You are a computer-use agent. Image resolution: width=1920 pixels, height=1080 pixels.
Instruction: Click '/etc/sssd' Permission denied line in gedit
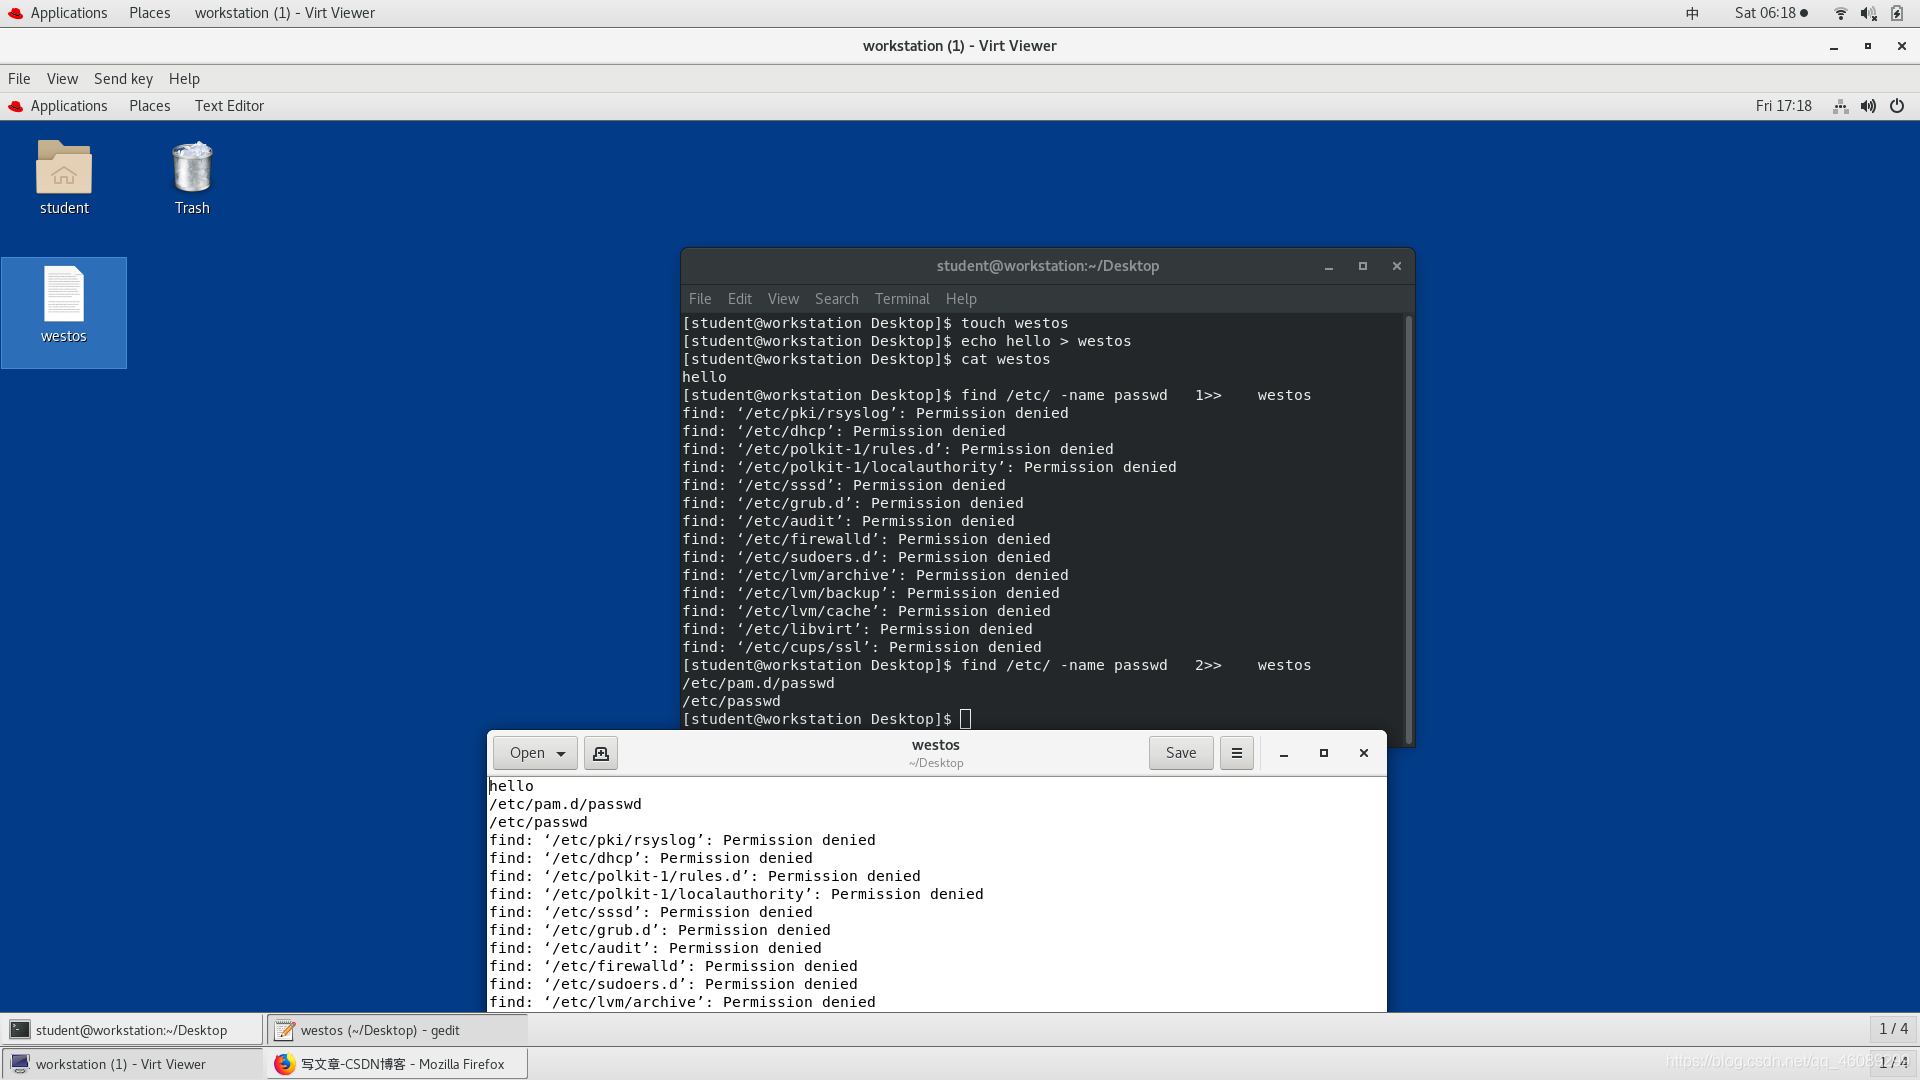click(651, 912)
